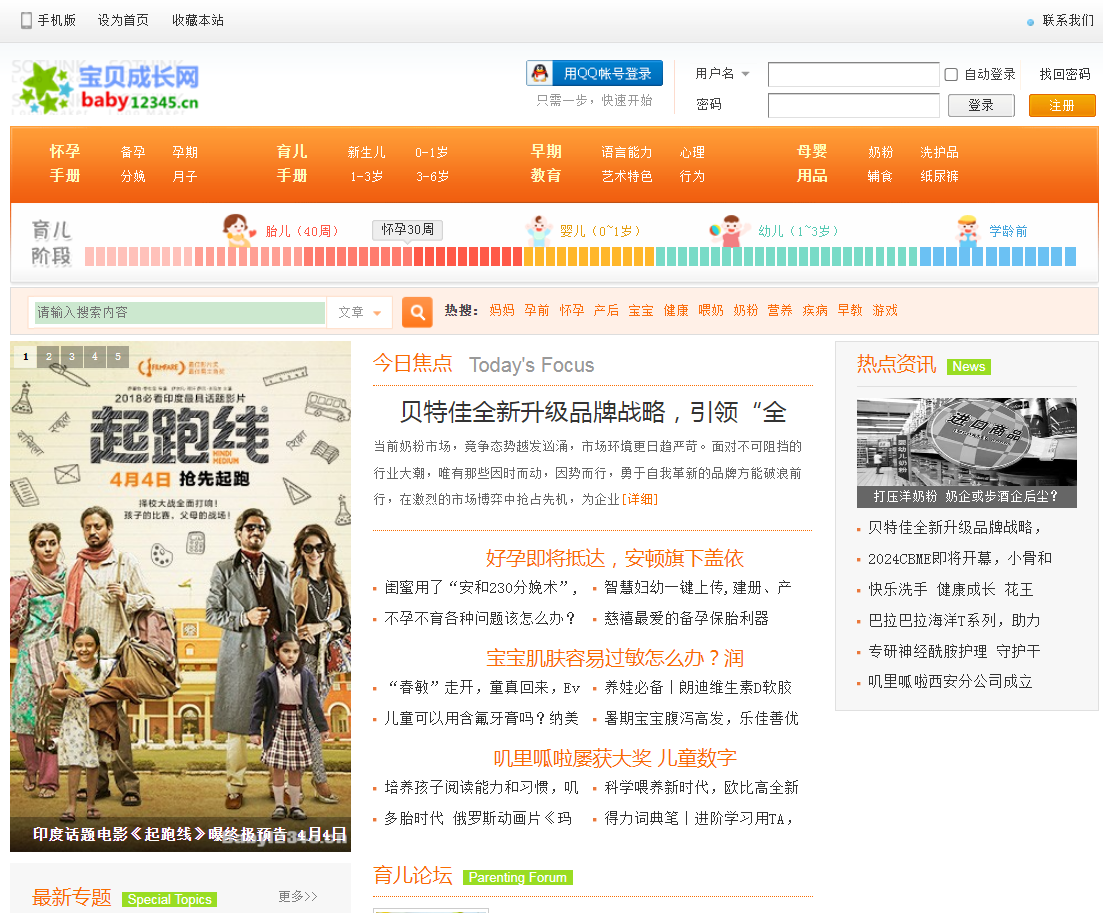Open the 找回密码 link
Image resolution: width=1103 pixels, height=913 pixels.
[x=1065, y=74]
